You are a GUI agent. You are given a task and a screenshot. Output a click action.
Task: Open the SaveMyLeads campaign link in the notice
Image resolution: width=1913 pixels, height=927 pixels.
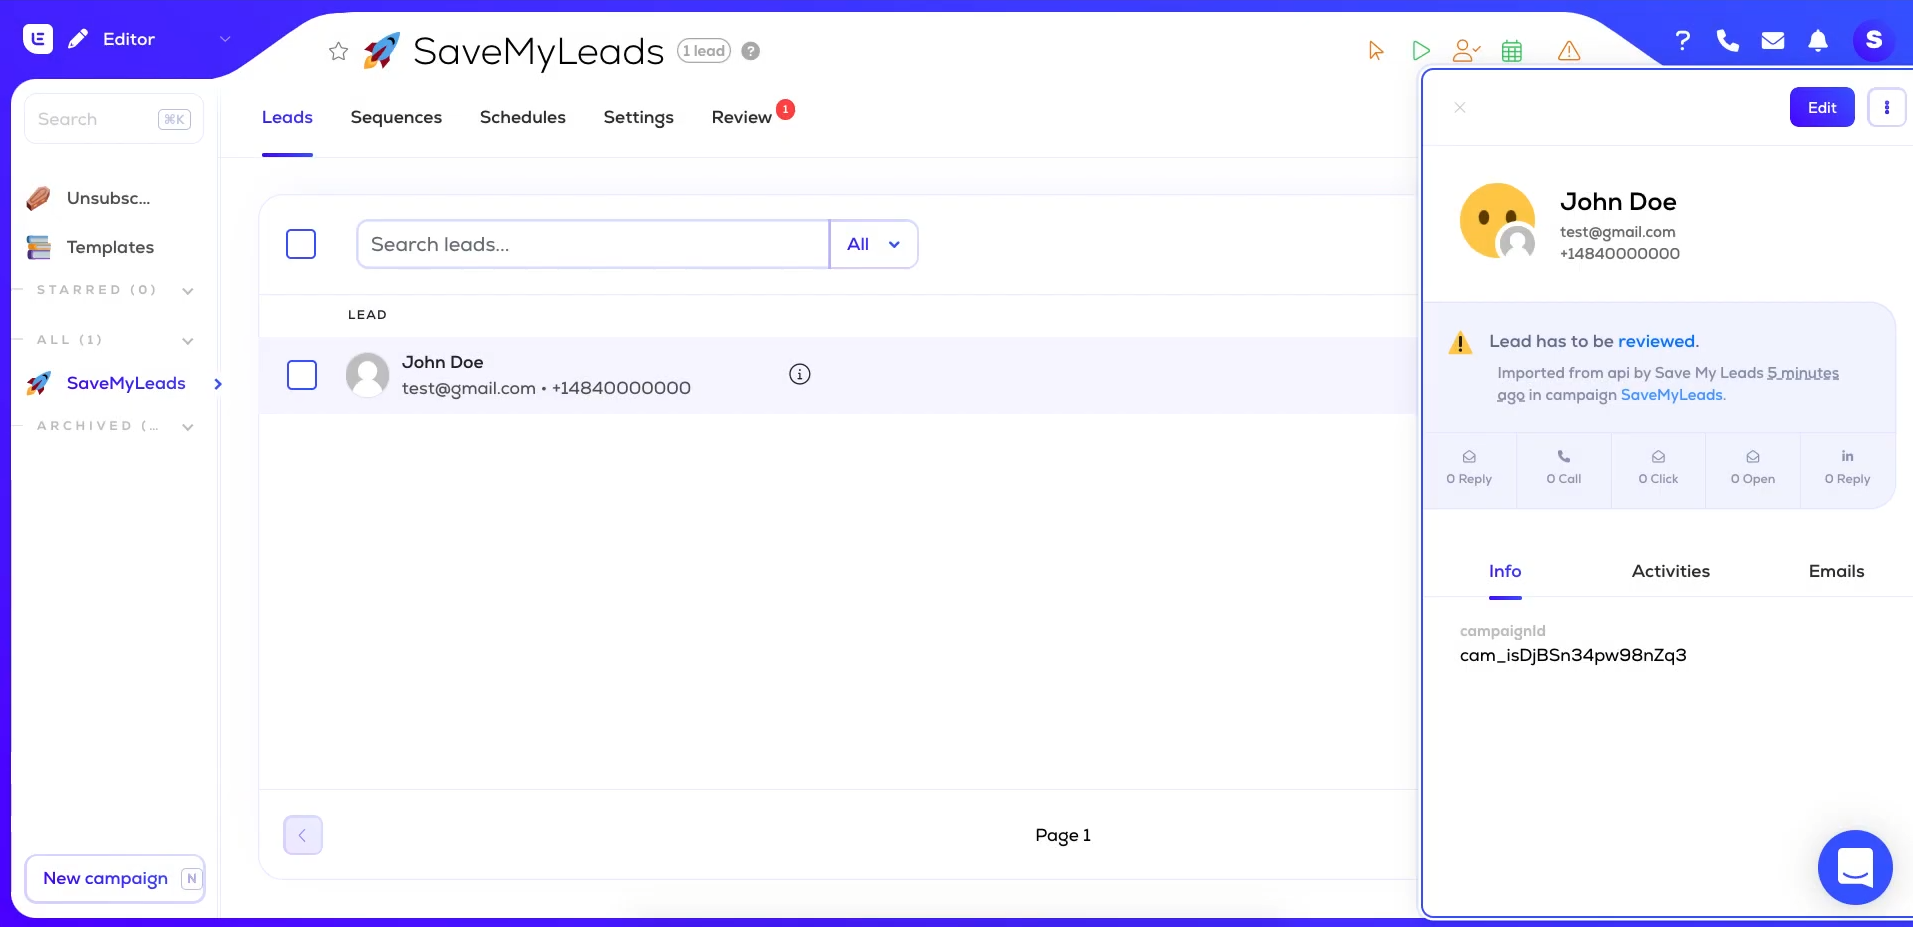pyautogui.click(x=1672, y=395)
